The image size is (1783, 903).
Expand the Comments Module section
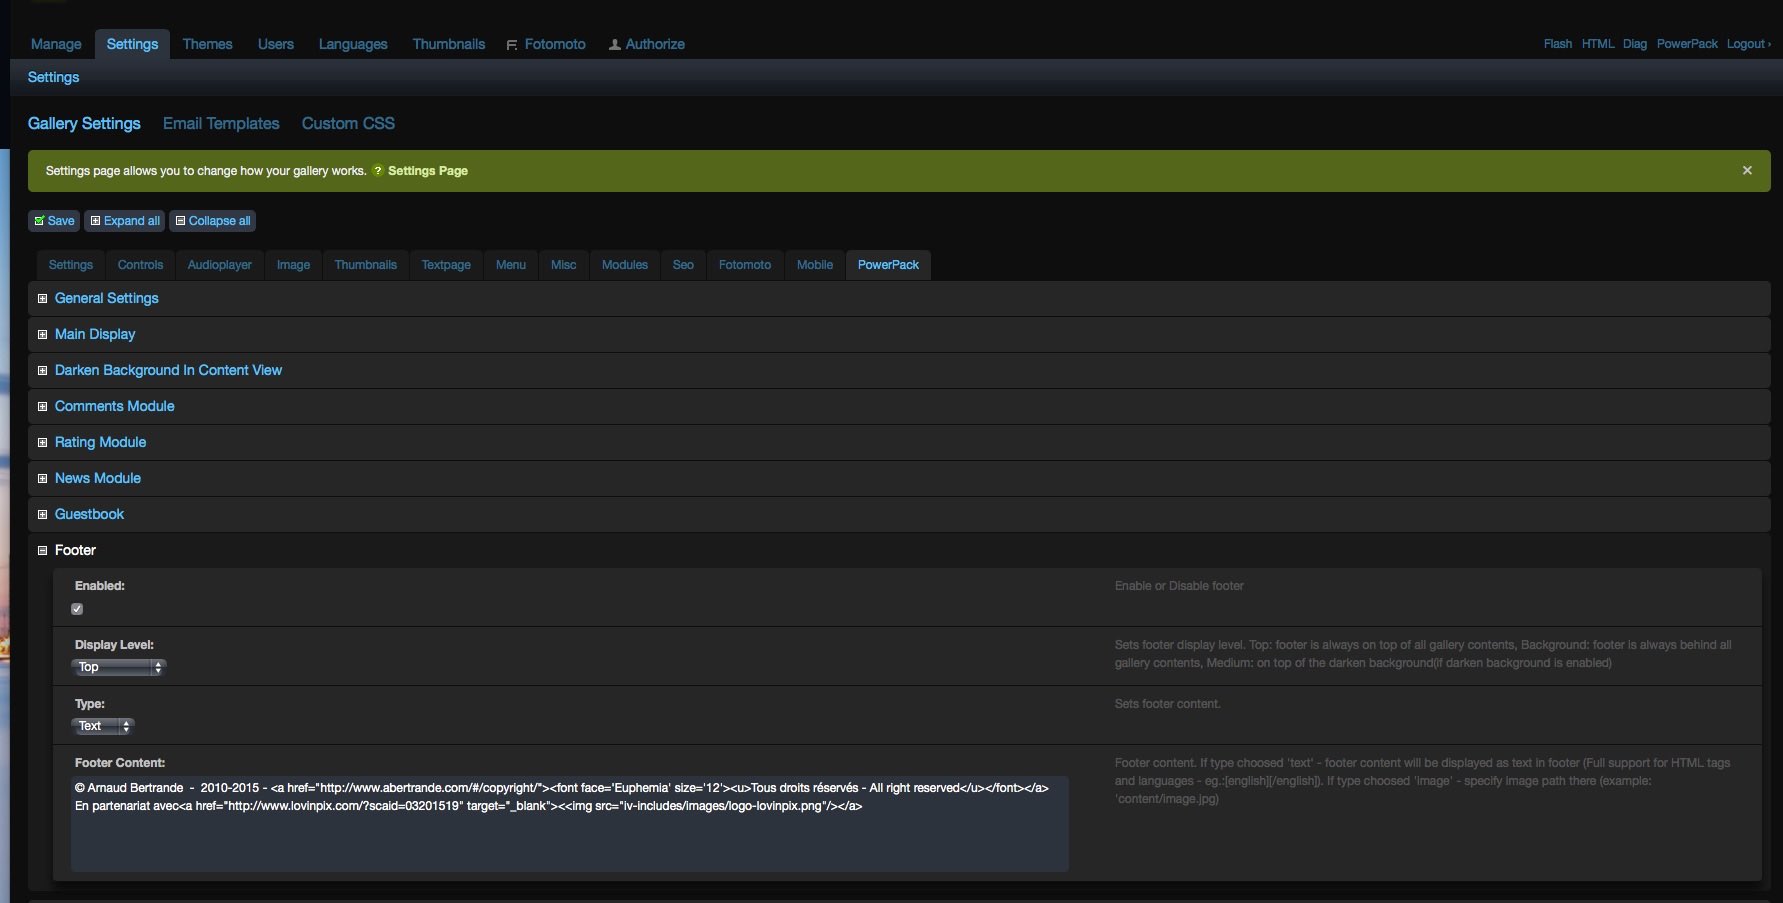(114, 406)
